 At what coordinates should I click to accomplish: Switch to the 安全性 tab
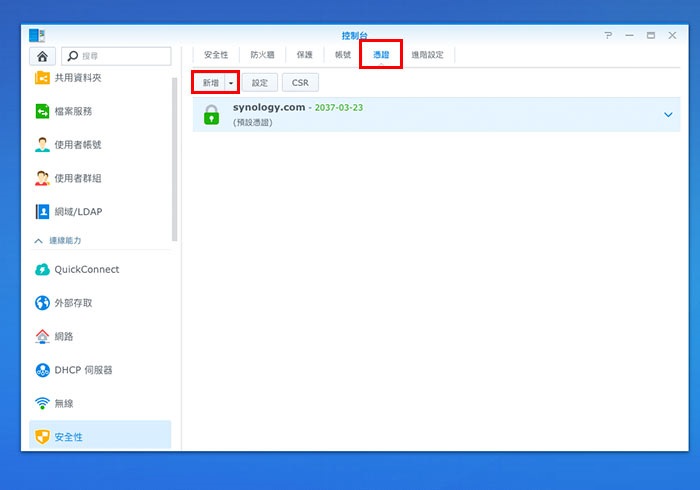point(216,55)
